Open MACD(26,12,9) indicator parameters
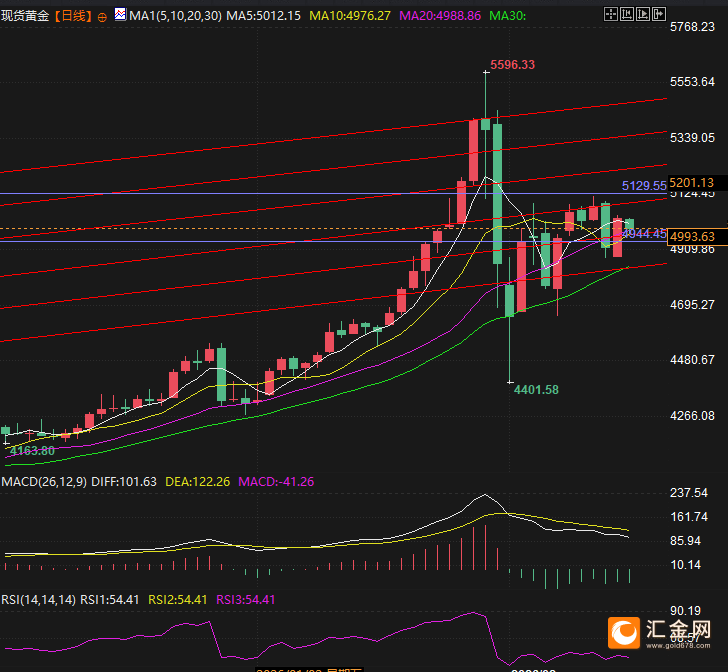Viewport: 728px width, 672px height. pyautogui.click(x=44, y=482)
